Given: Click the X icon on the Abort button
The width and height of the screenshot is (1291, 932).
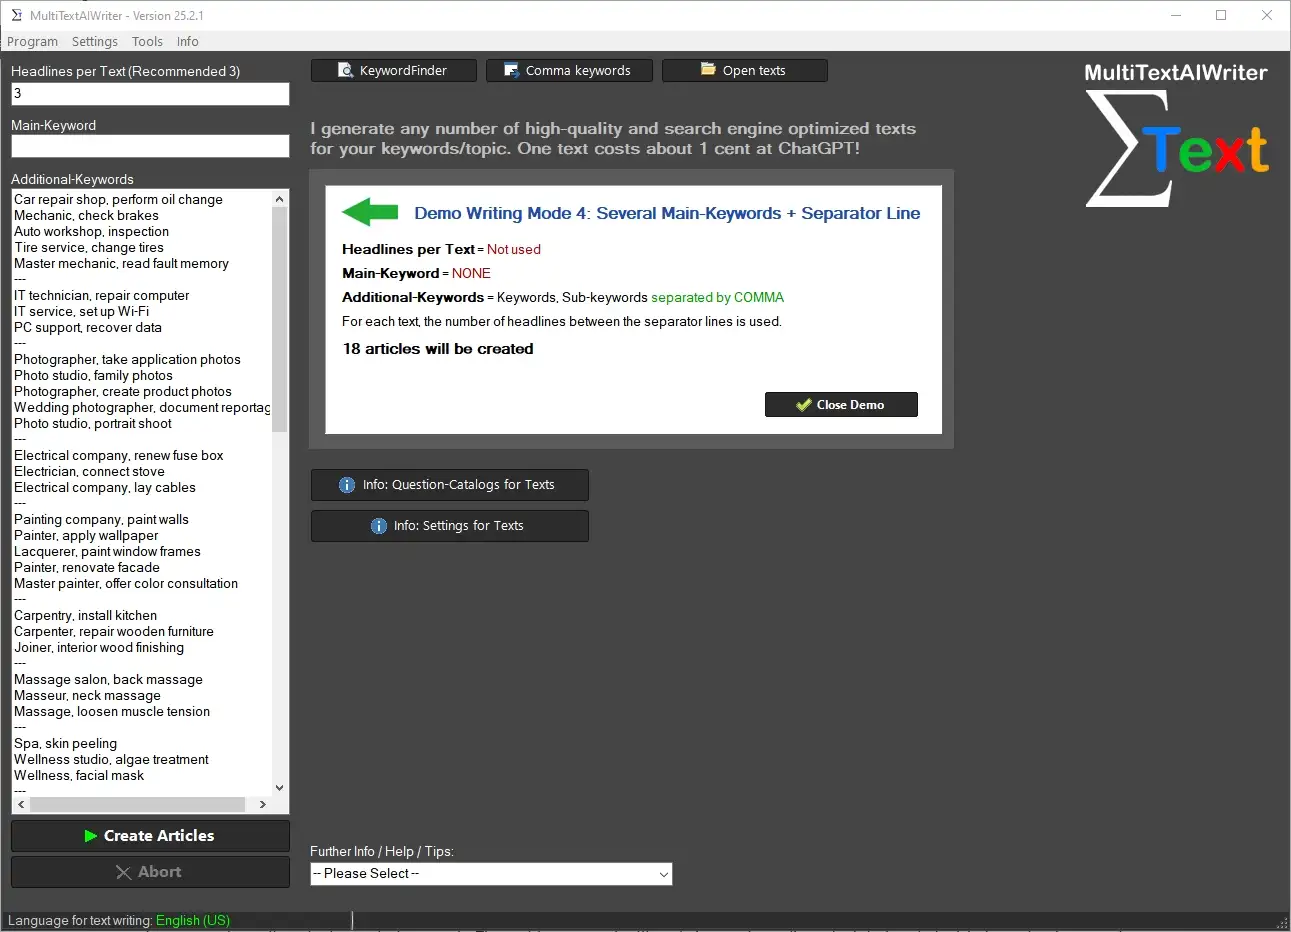Looking at the screenshot, I should pyautogui.click(x=122, y=871).
